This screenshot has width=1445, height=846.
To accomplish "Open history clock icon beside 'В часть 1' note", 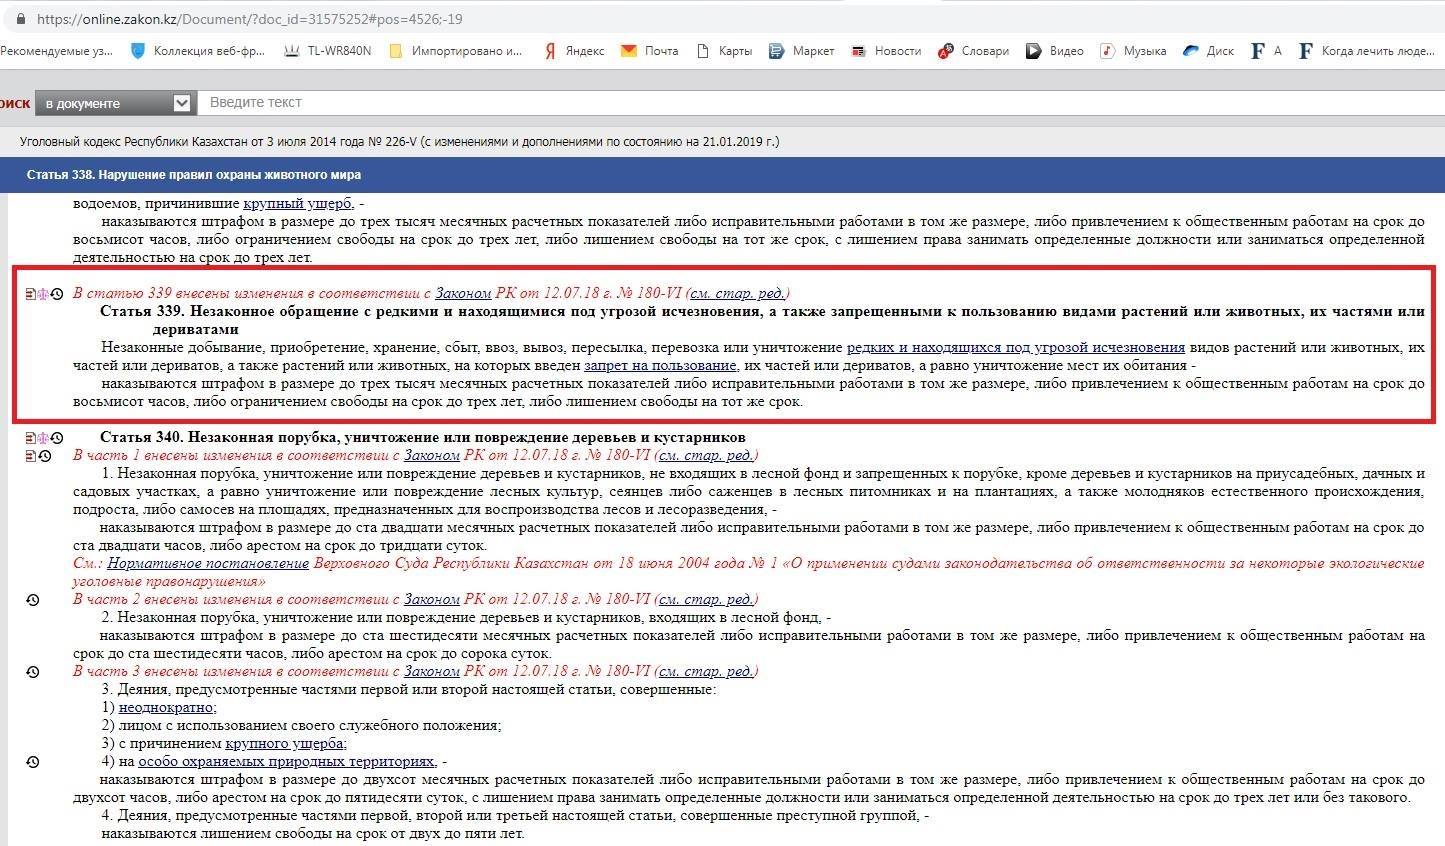I will pos(45,456).
